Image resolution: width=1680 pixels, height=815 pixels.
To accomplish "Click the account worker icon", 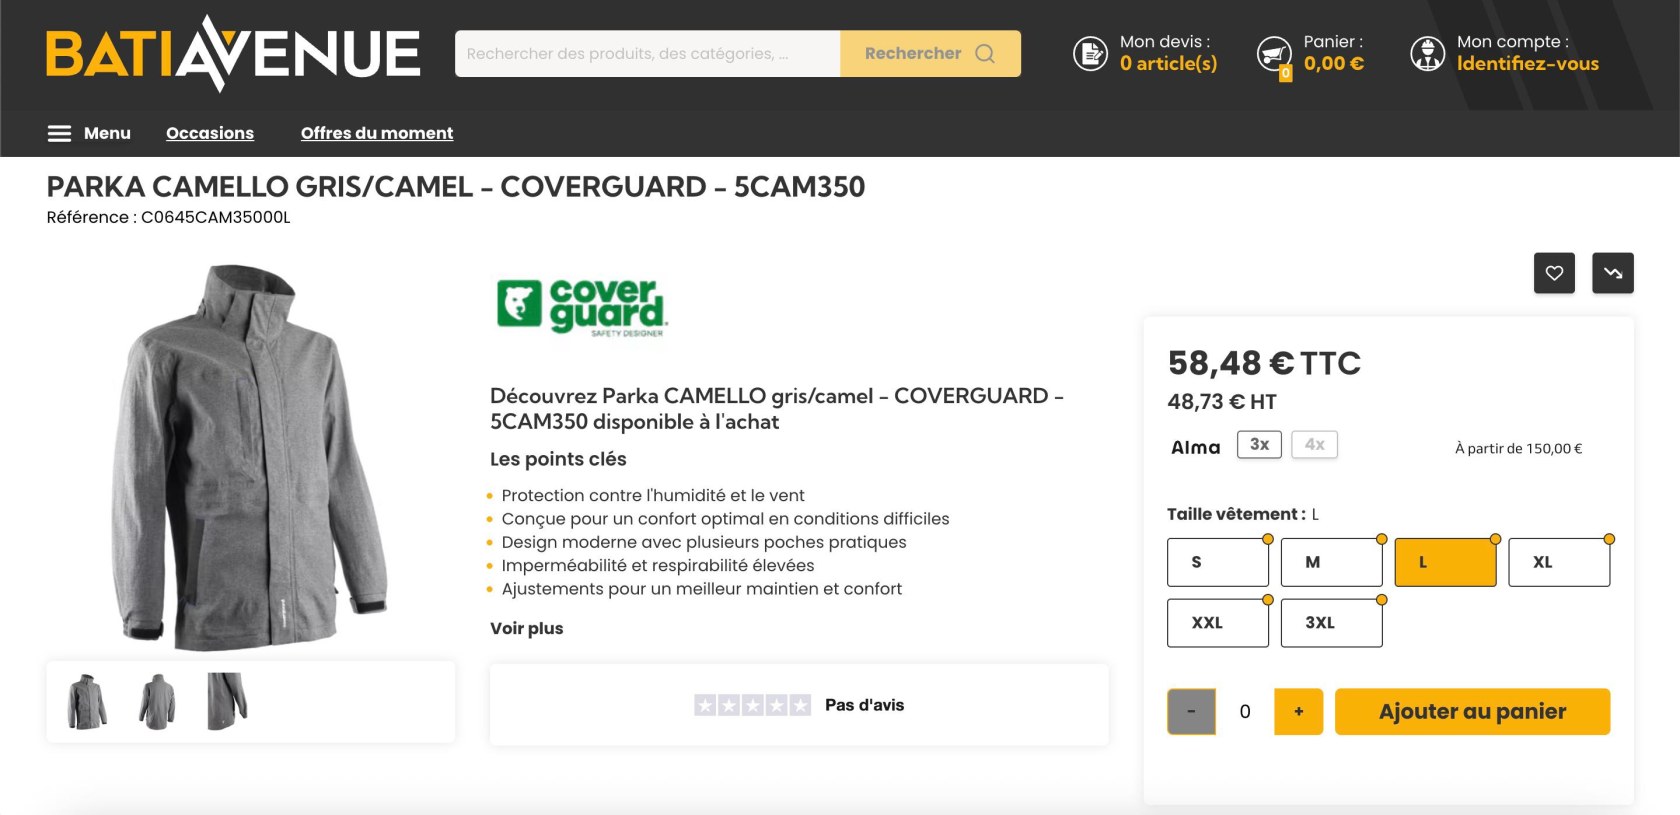I will (x=1427, y=54).
